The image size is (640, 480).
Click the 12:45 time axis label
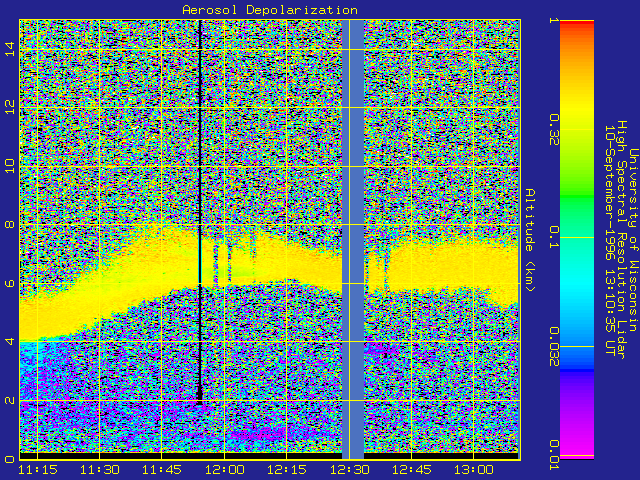[x=412, y=470]
